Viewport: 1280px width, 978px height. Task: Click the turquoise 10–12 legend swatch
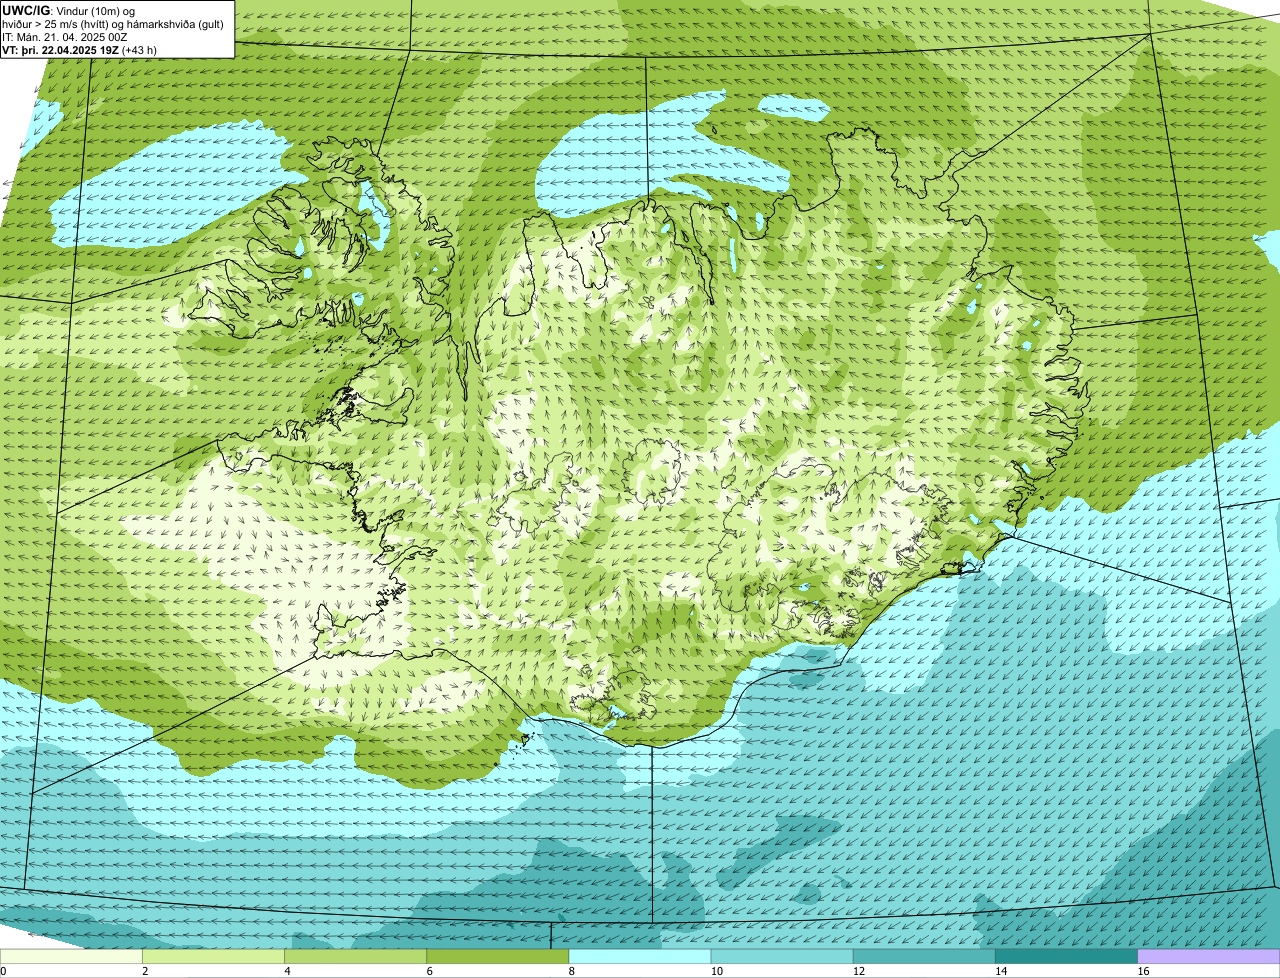pyautogui.click(x=782, y=956)
